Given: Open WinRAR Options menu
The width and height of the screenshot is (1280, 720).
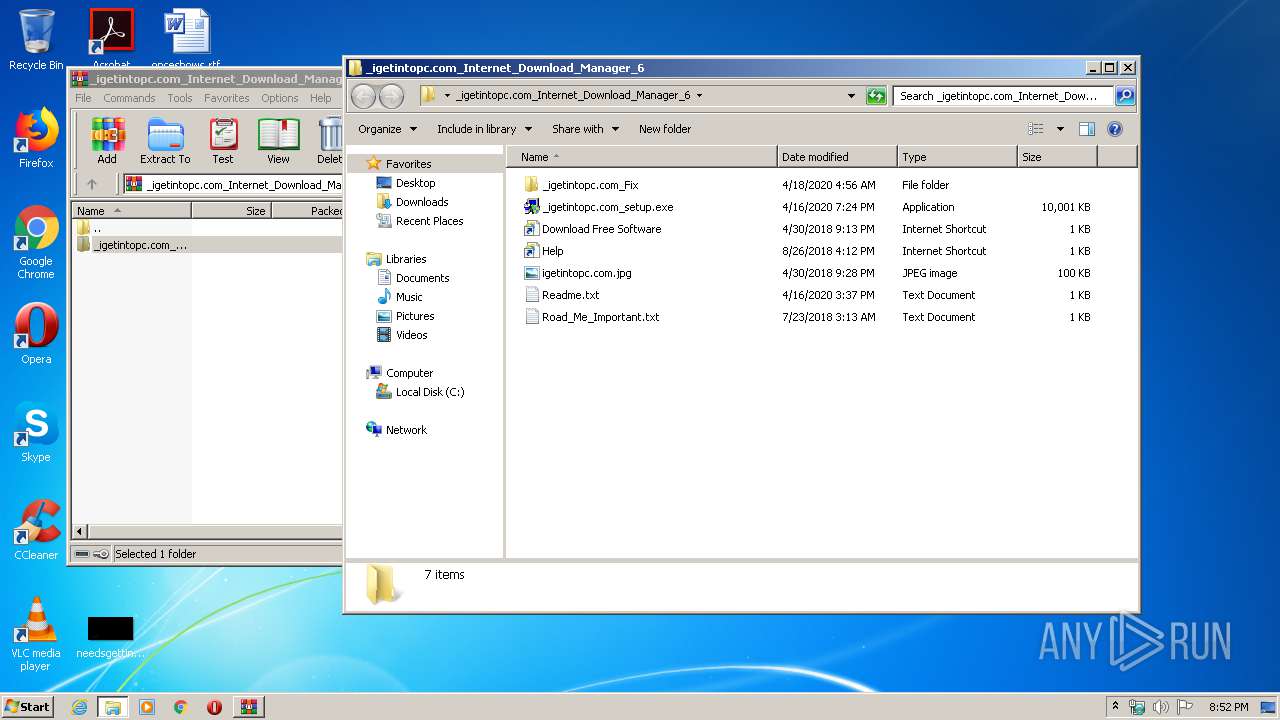Looking at the screenshot, I should pos(280,98).
